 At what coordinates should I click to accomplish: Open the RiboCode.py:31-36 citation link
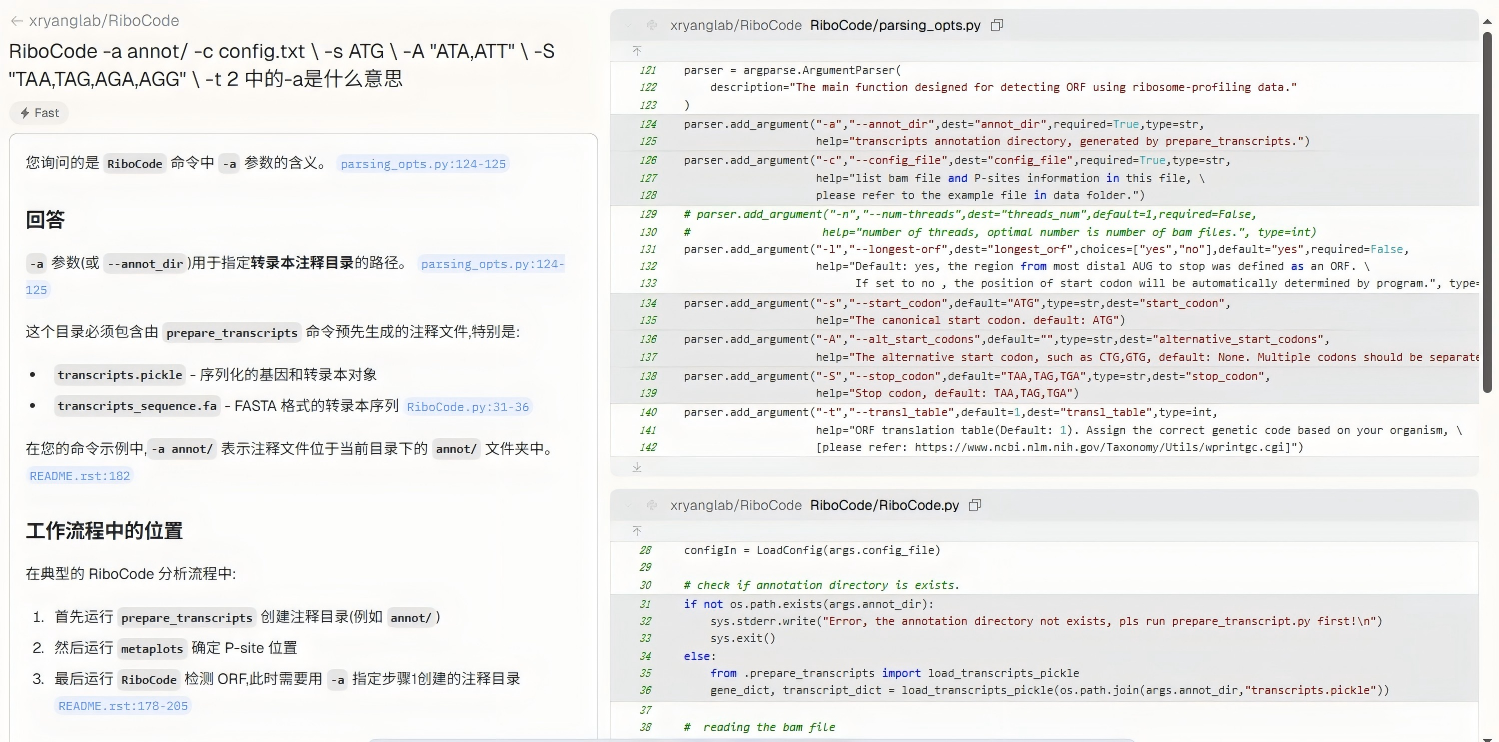pos(468,407)
